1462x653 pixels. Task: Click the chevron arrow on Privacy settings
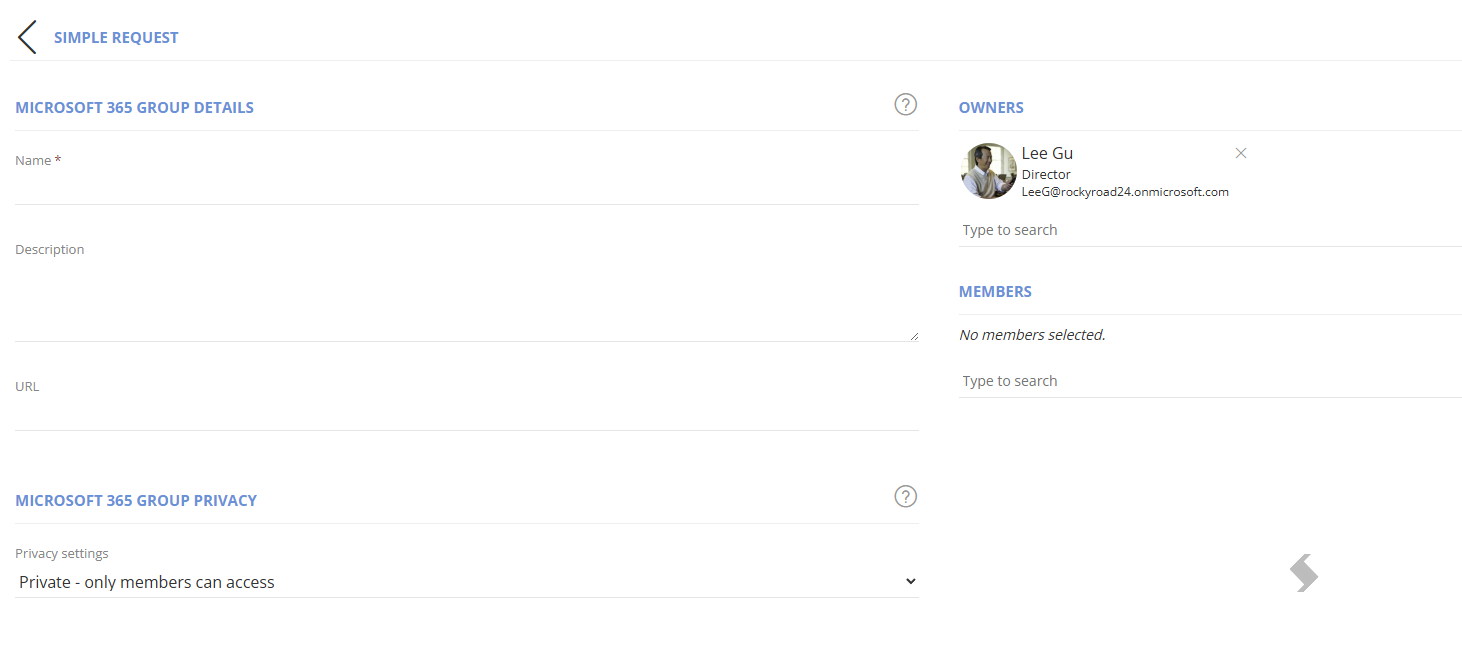(x=910, y=581)
